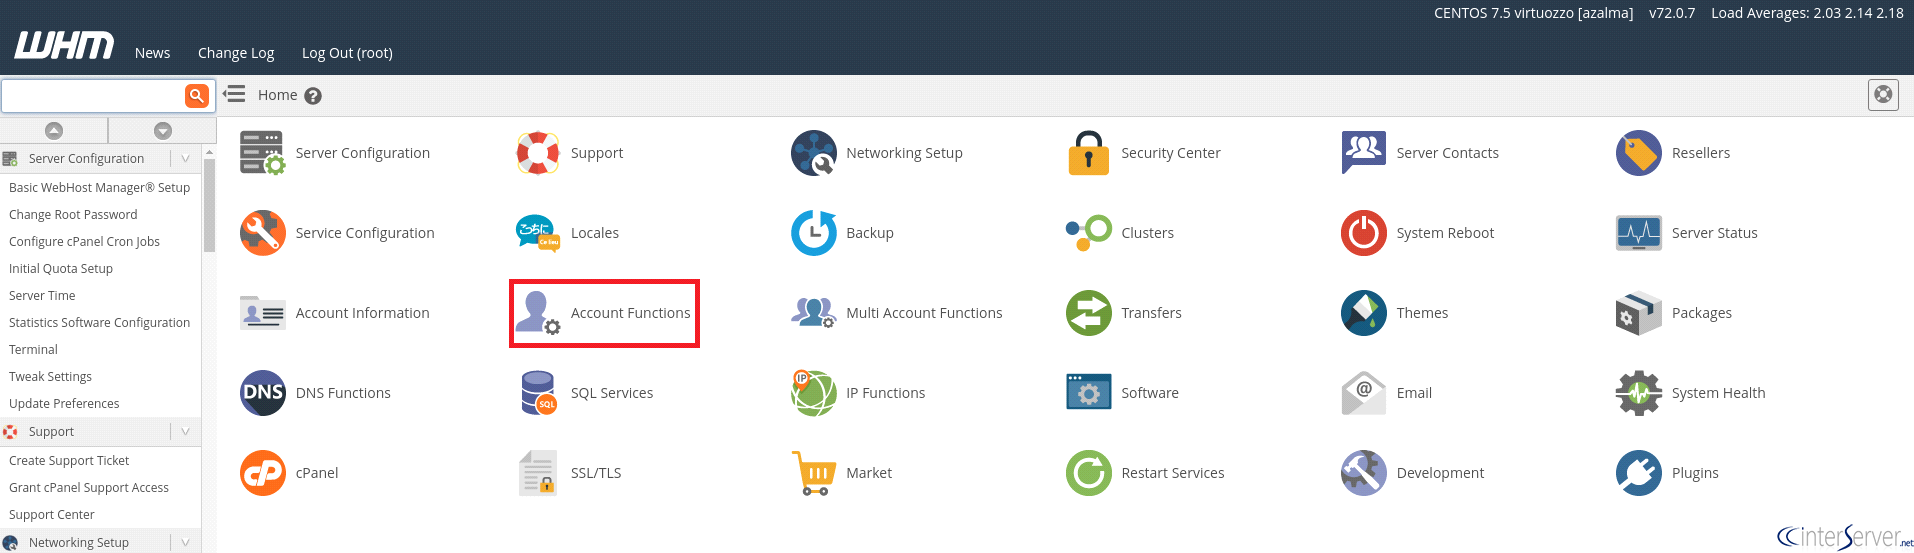Focus the sidebar search input field
1914x553 pixels.
pyautogui.click(x=93, y=96)
